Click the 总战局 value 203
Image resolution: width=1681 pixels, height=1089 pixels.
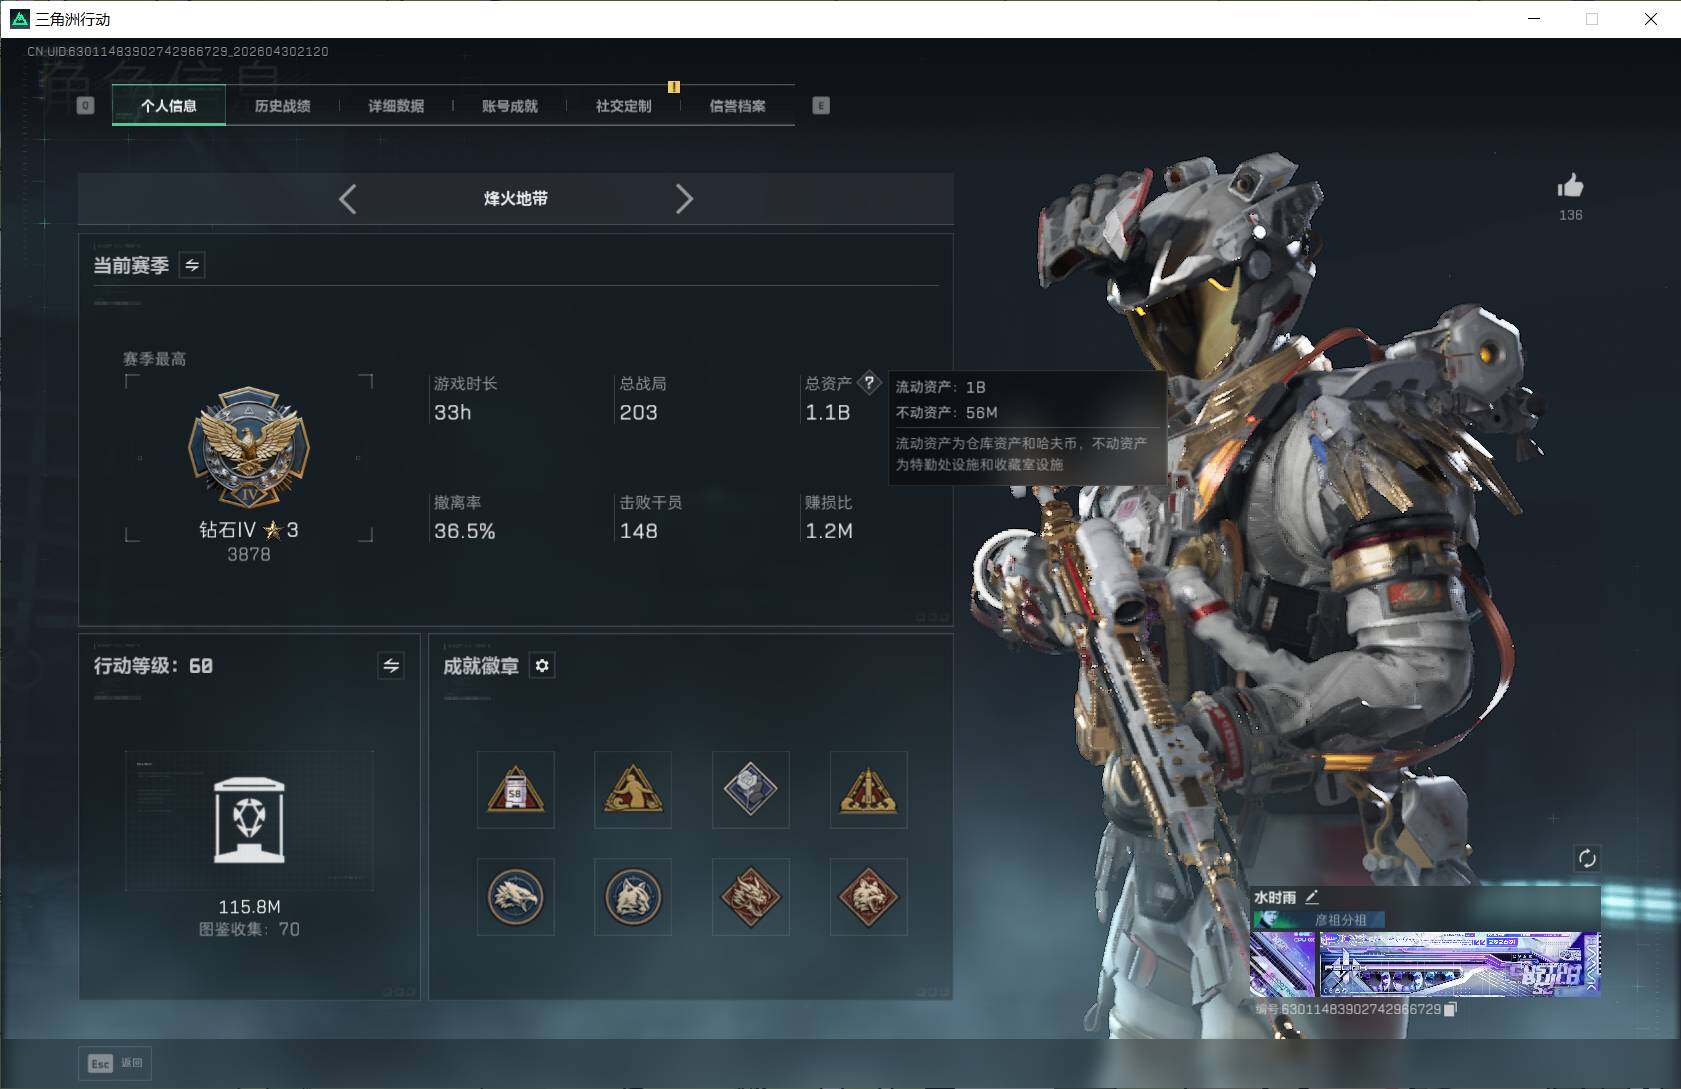click(x=638, y=412)
